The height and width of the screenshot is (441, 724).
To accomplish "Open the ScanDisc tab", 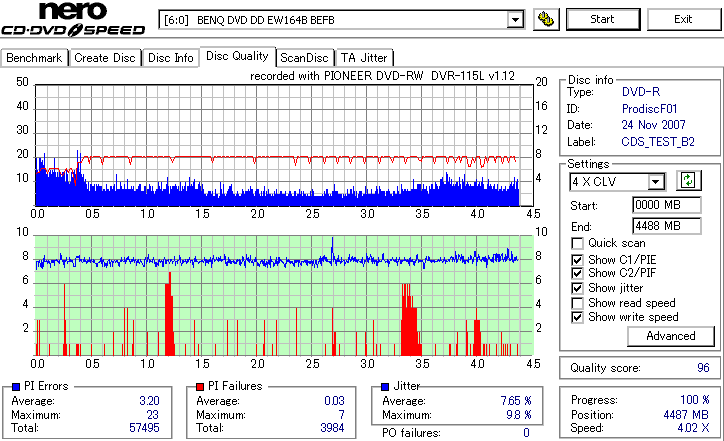I will (x=304, y=58).
